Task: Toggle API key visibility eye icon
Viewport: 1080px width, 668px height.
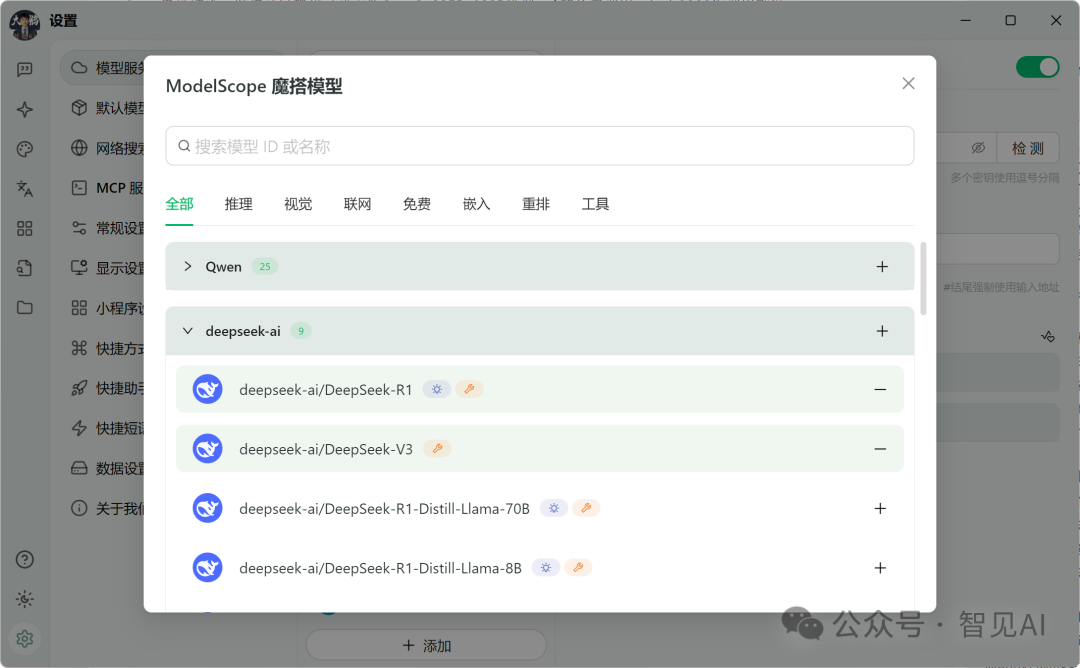Action: click(978, 147)
